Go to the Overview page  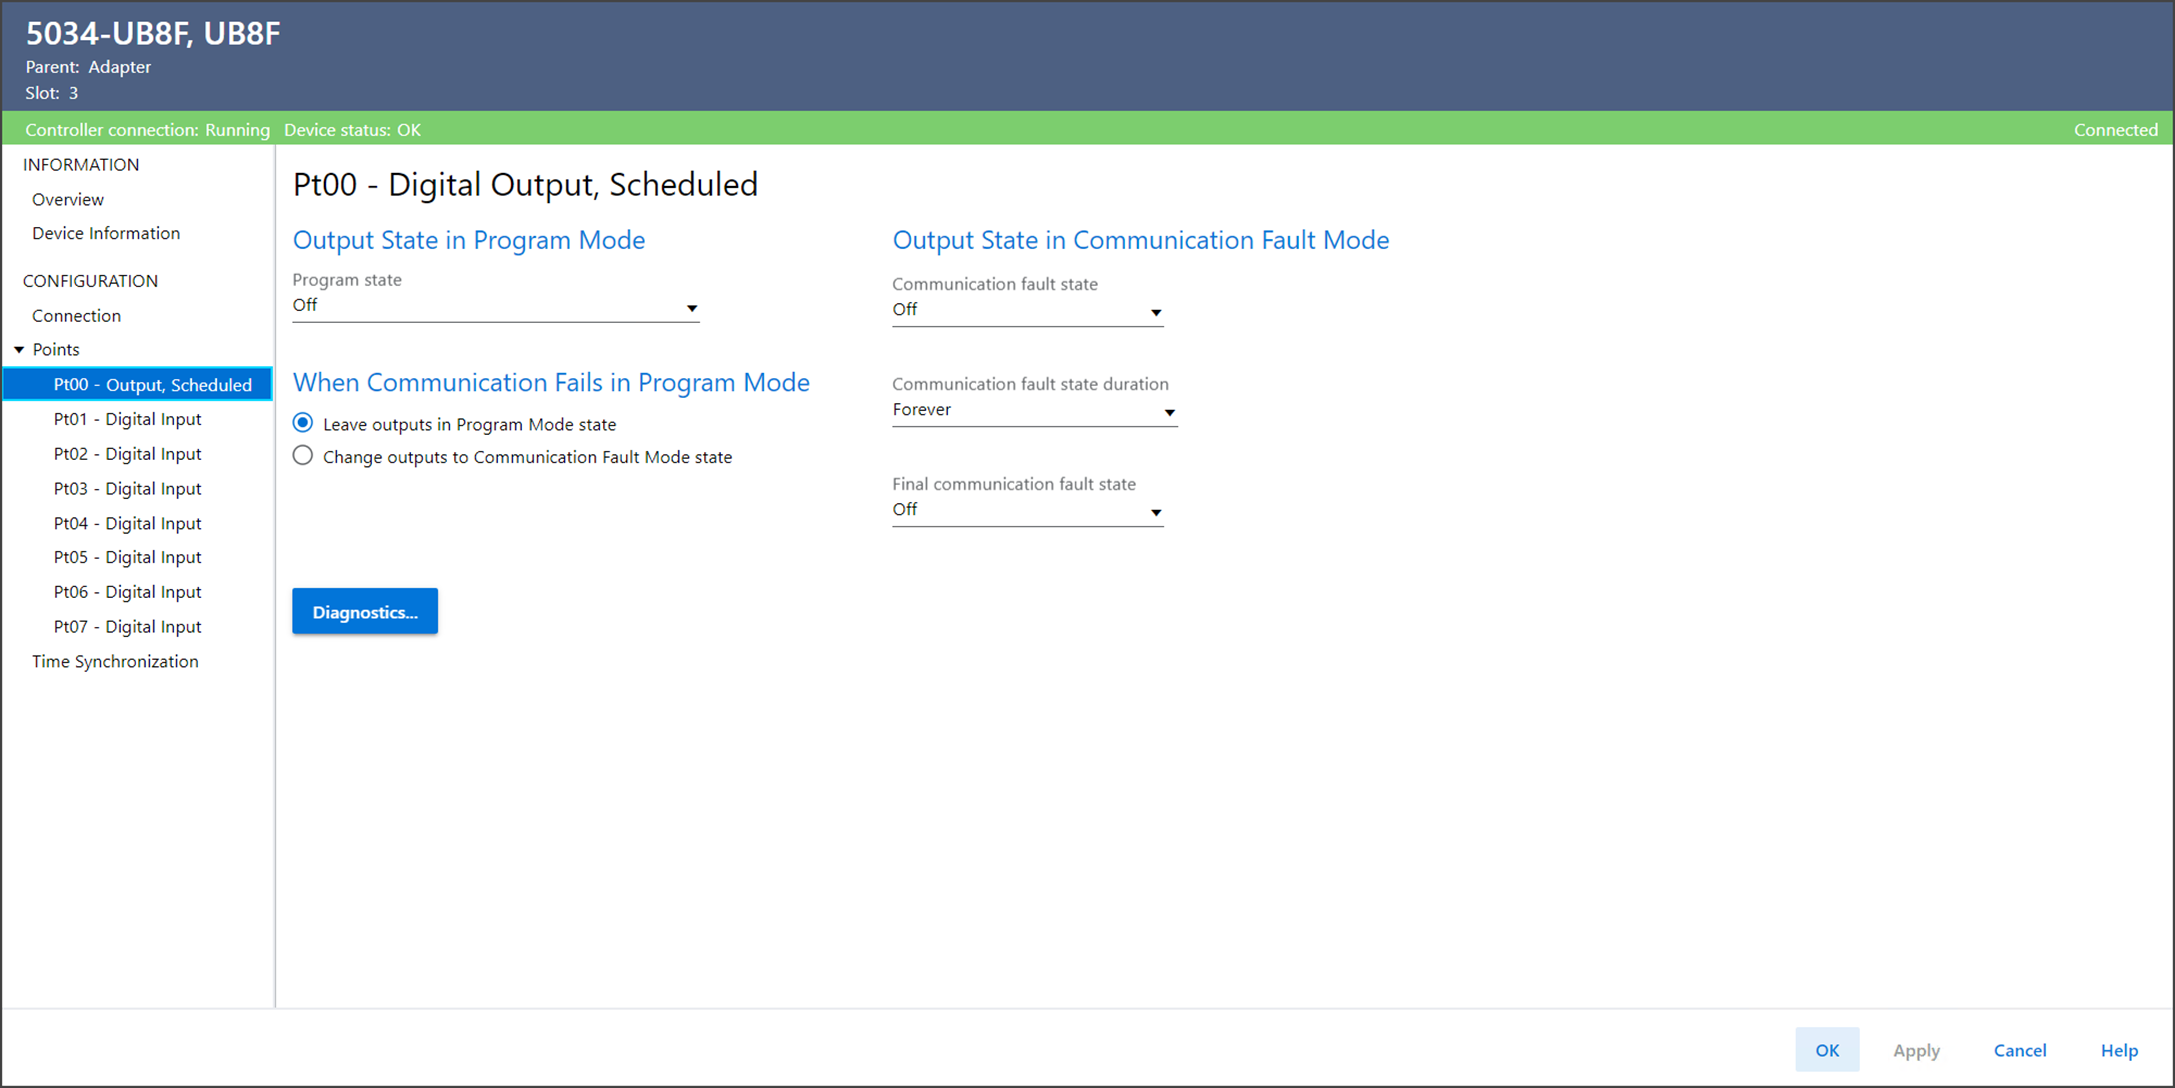click(68, 199)
